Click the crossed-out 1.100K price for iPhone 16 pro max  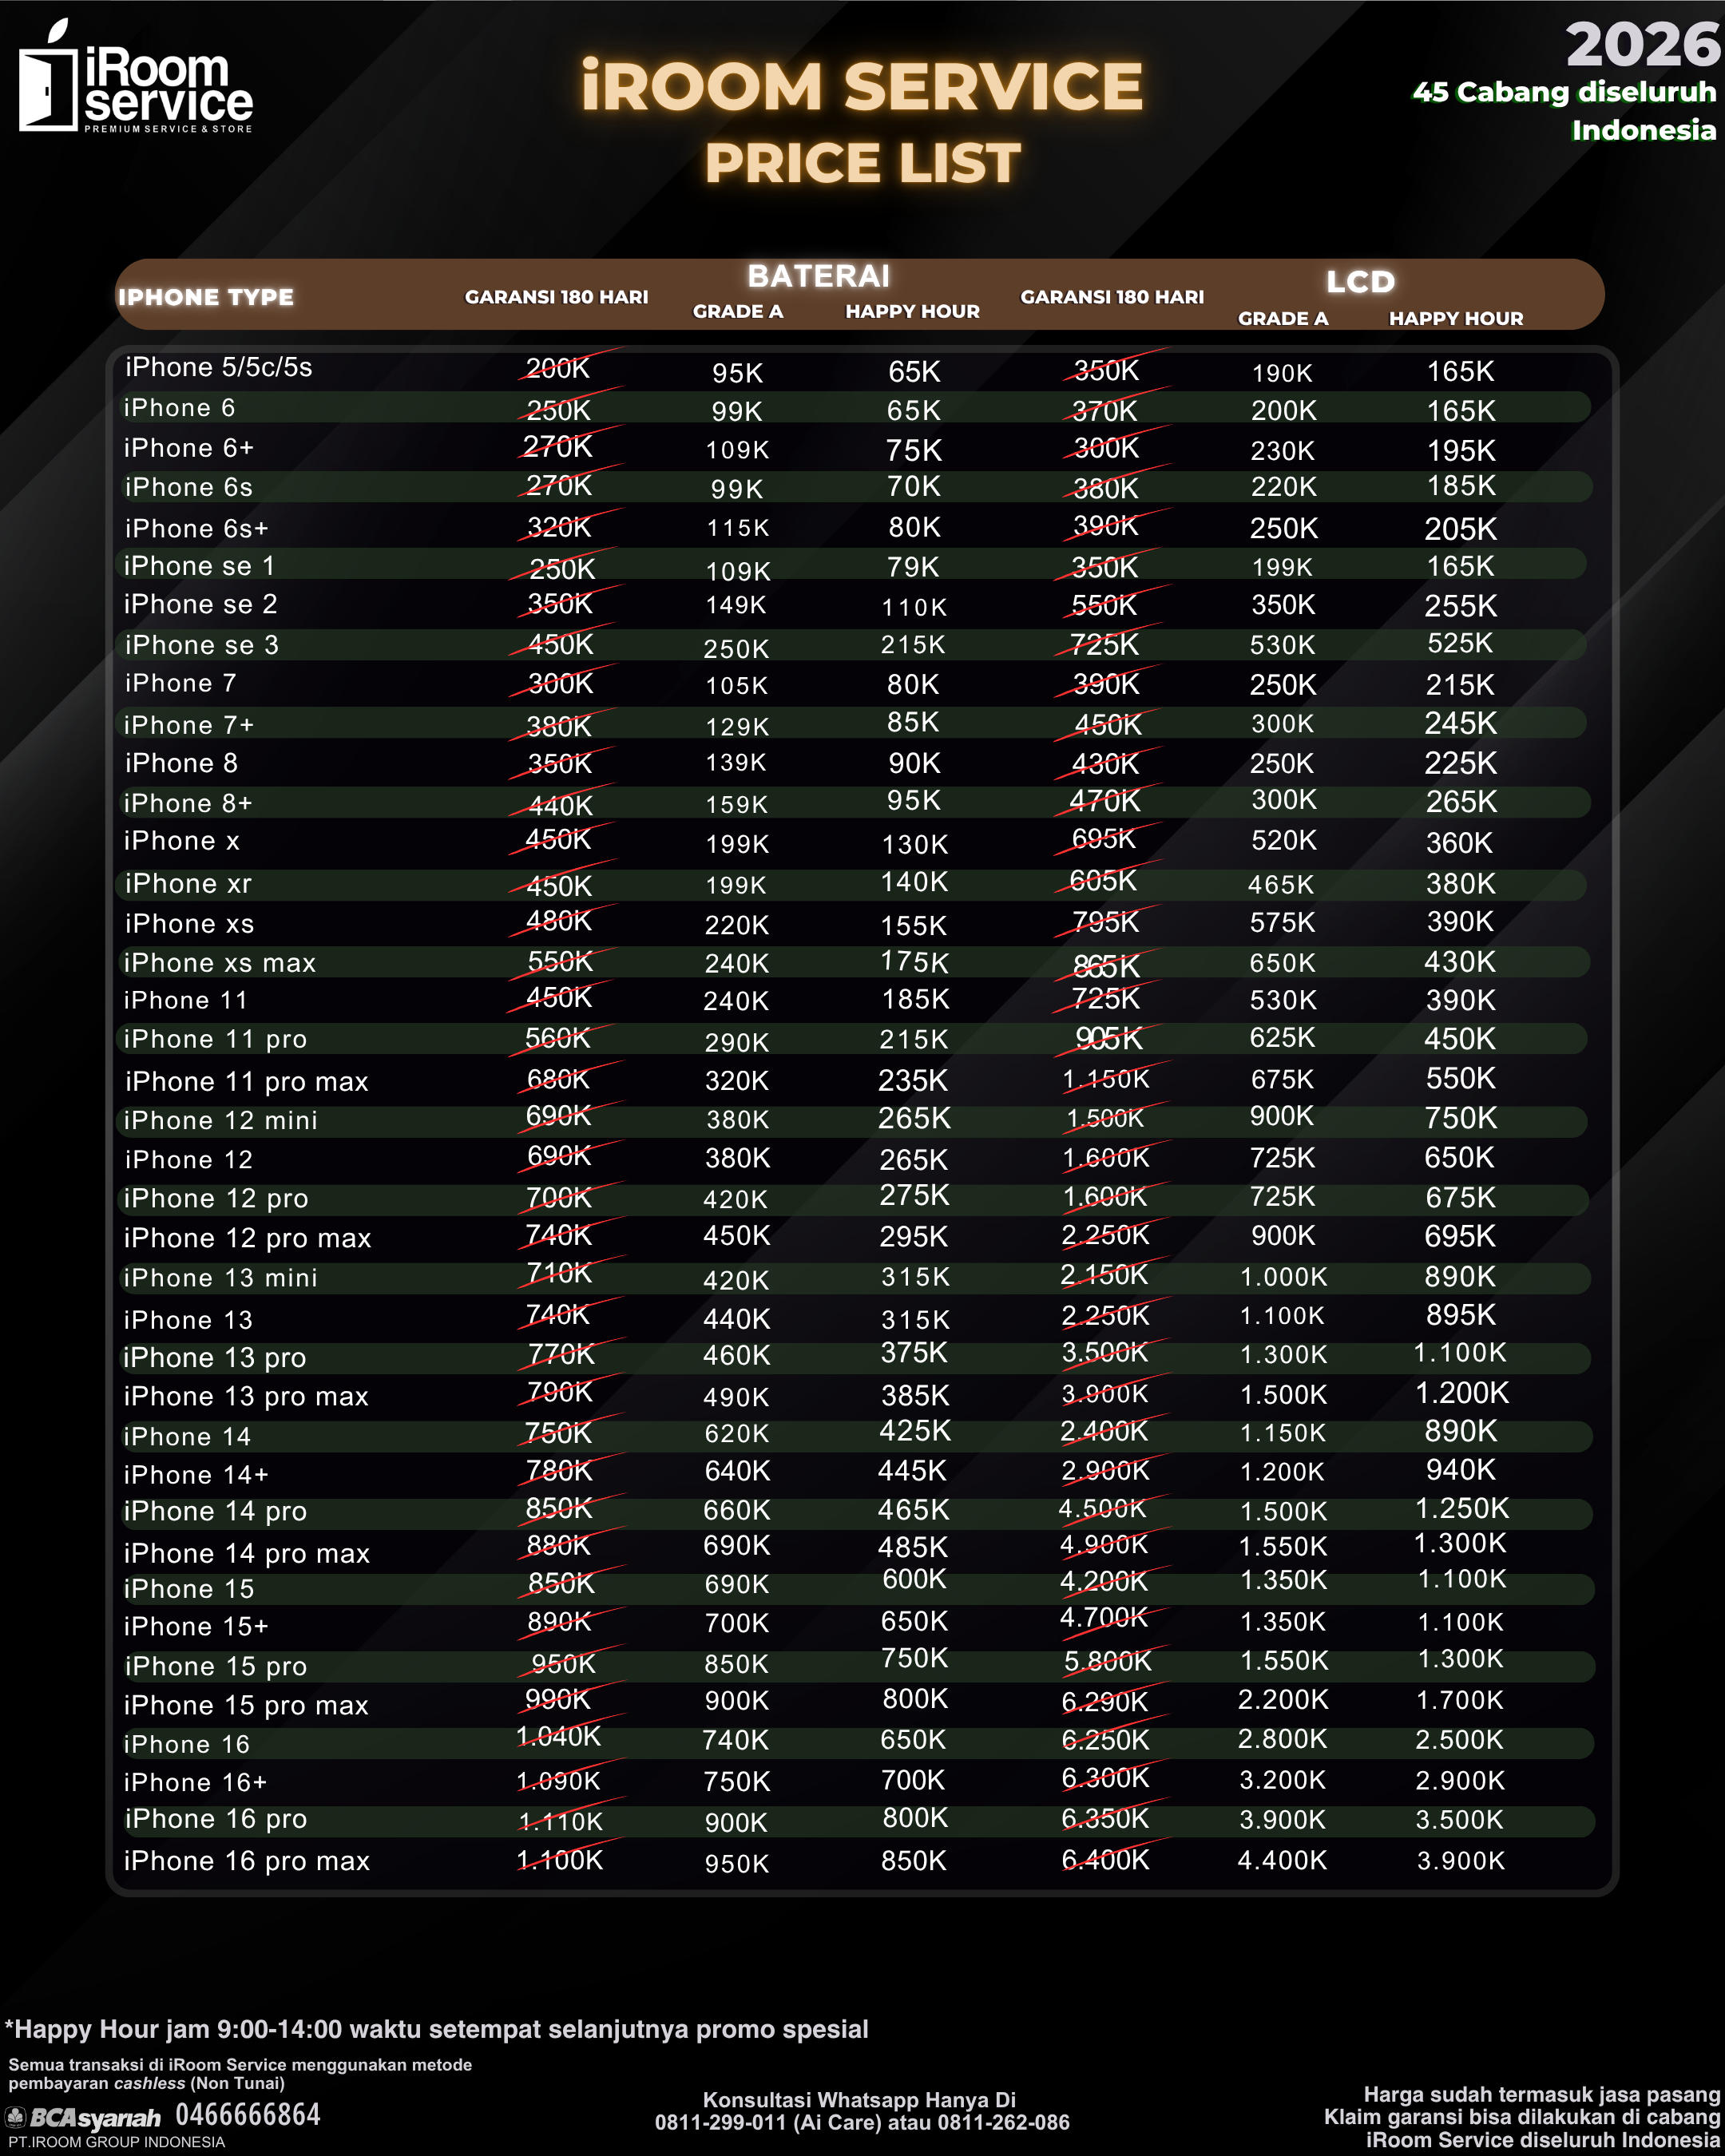[560, 1860]
